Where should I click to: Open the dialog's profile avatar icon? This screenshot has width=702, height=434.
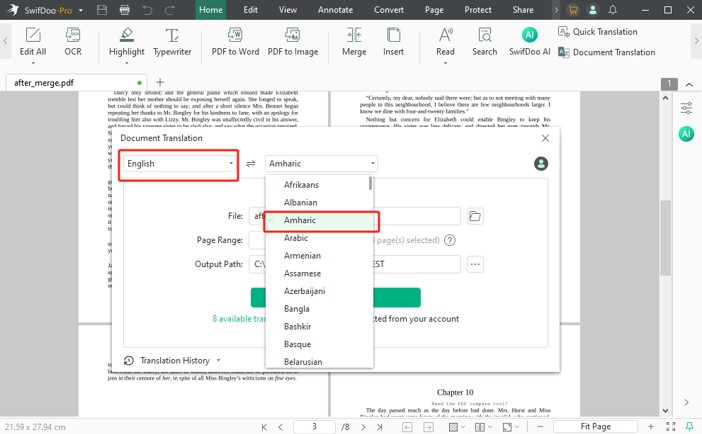pyautogui.click(x=541, y=163)
